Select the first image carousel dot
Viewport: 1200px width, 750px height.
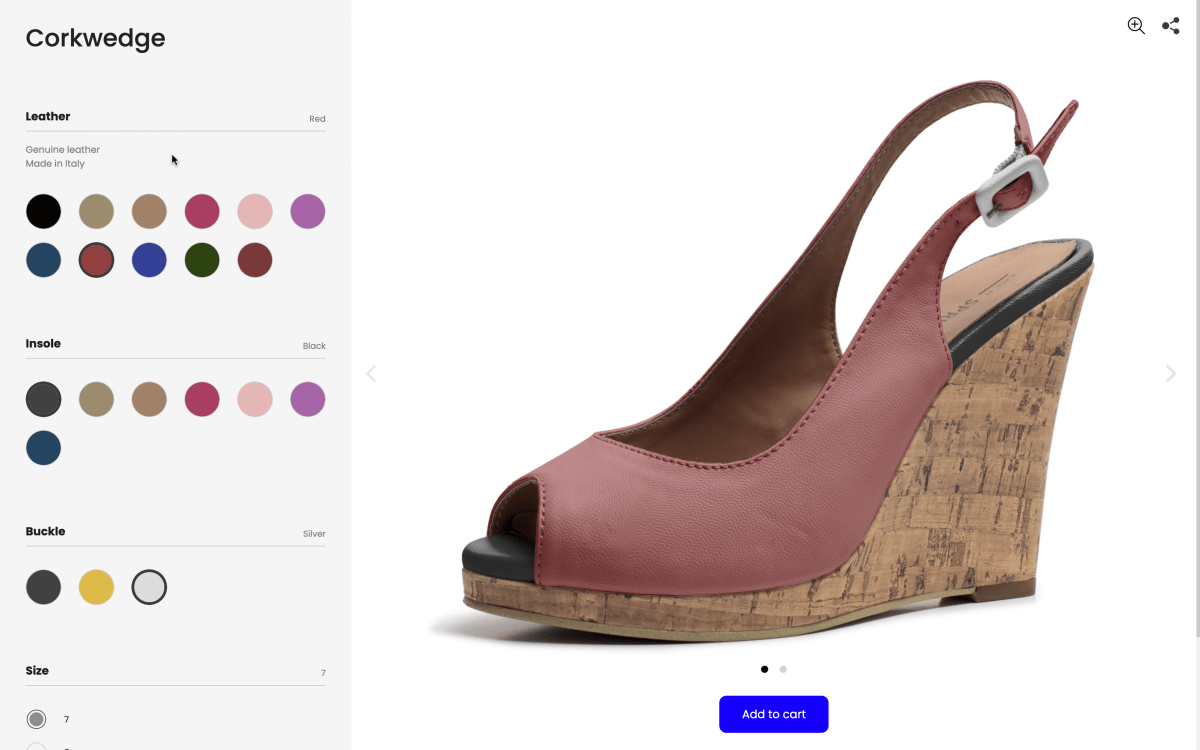tap(765, 669)
